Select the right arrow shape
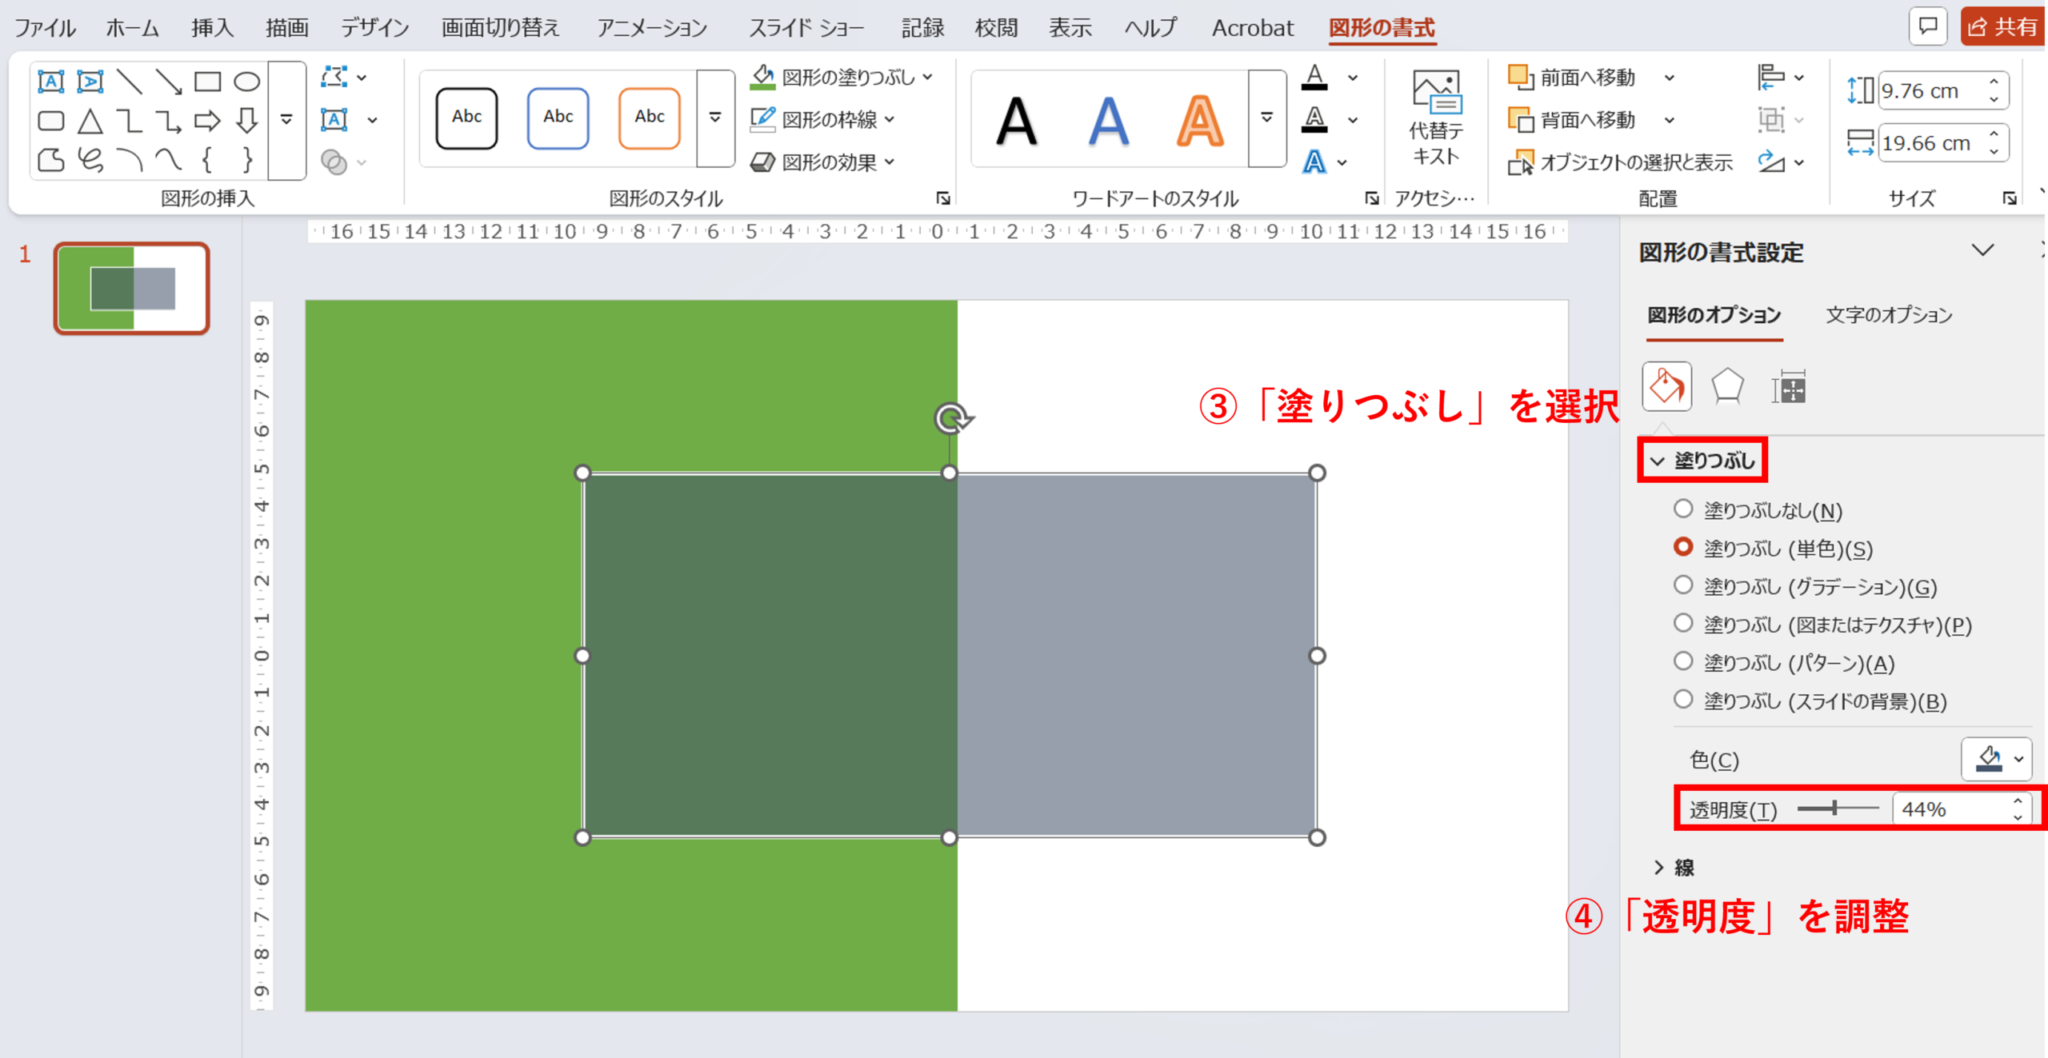2048x1058 pixels. tap(207, 122)
